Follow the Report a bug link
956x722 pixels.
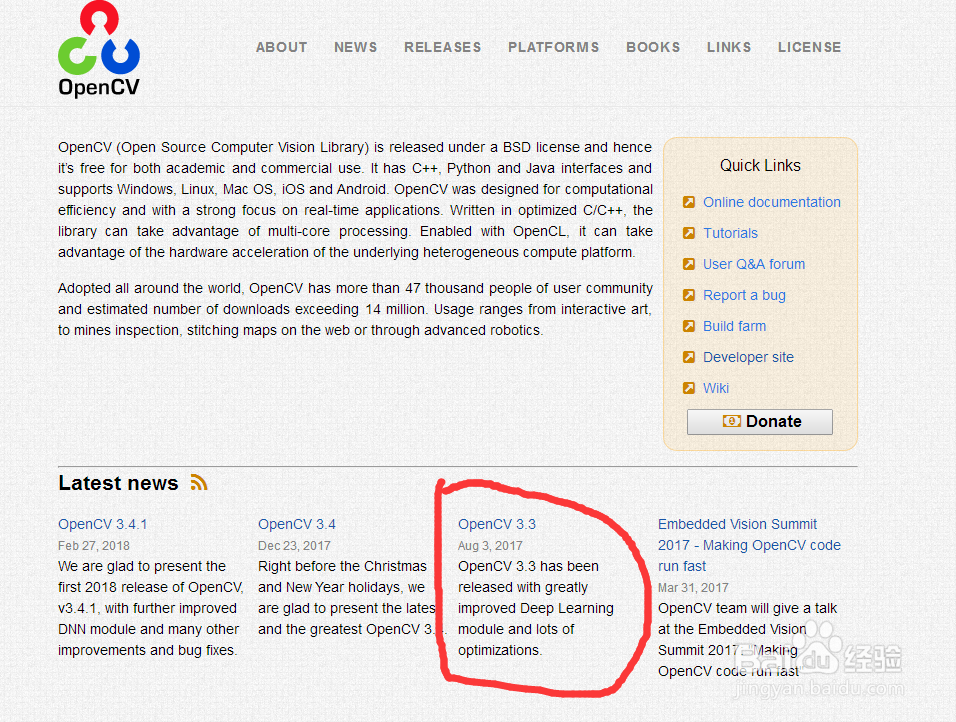pyautogui.click(x=744, y=295)
